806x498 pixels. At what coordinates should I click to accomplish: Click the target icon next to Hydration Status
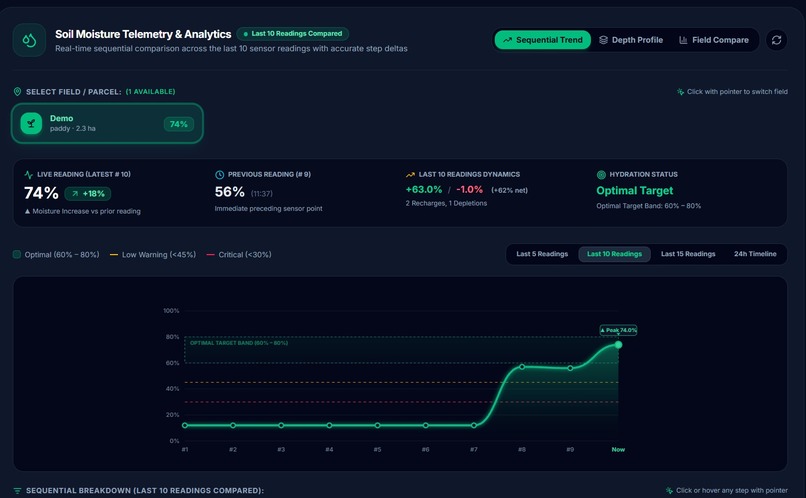pyautogui.click(x=601, y=175)
